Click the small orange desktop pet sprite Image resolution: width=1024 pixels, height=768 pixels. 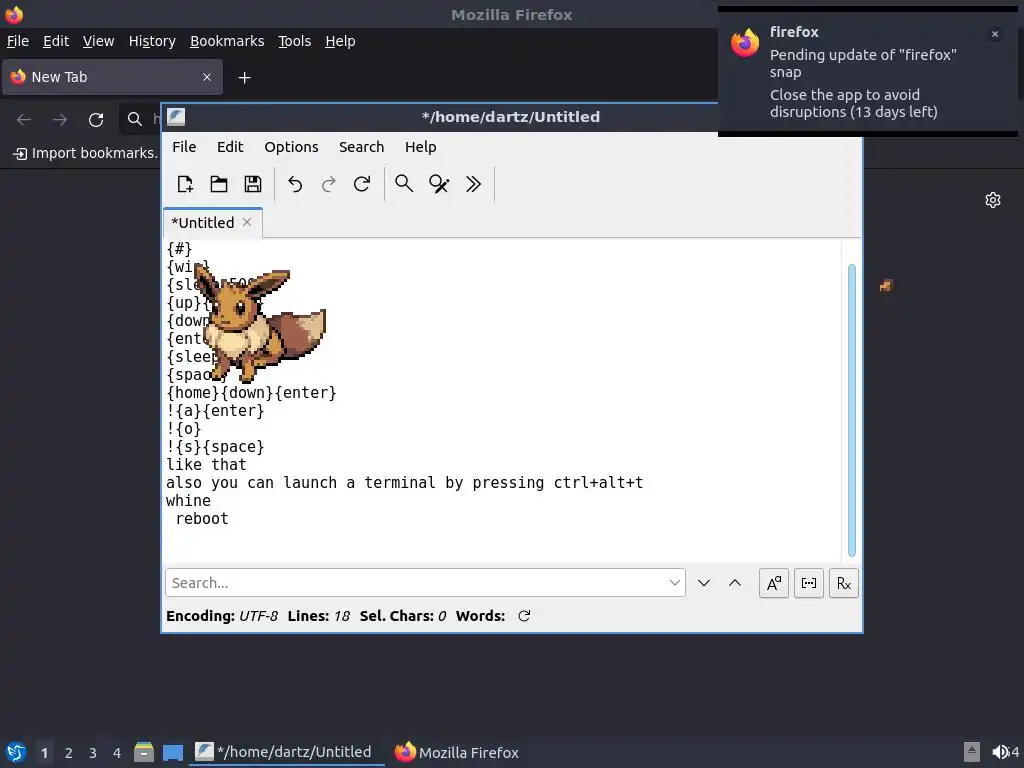click(886, 285)
